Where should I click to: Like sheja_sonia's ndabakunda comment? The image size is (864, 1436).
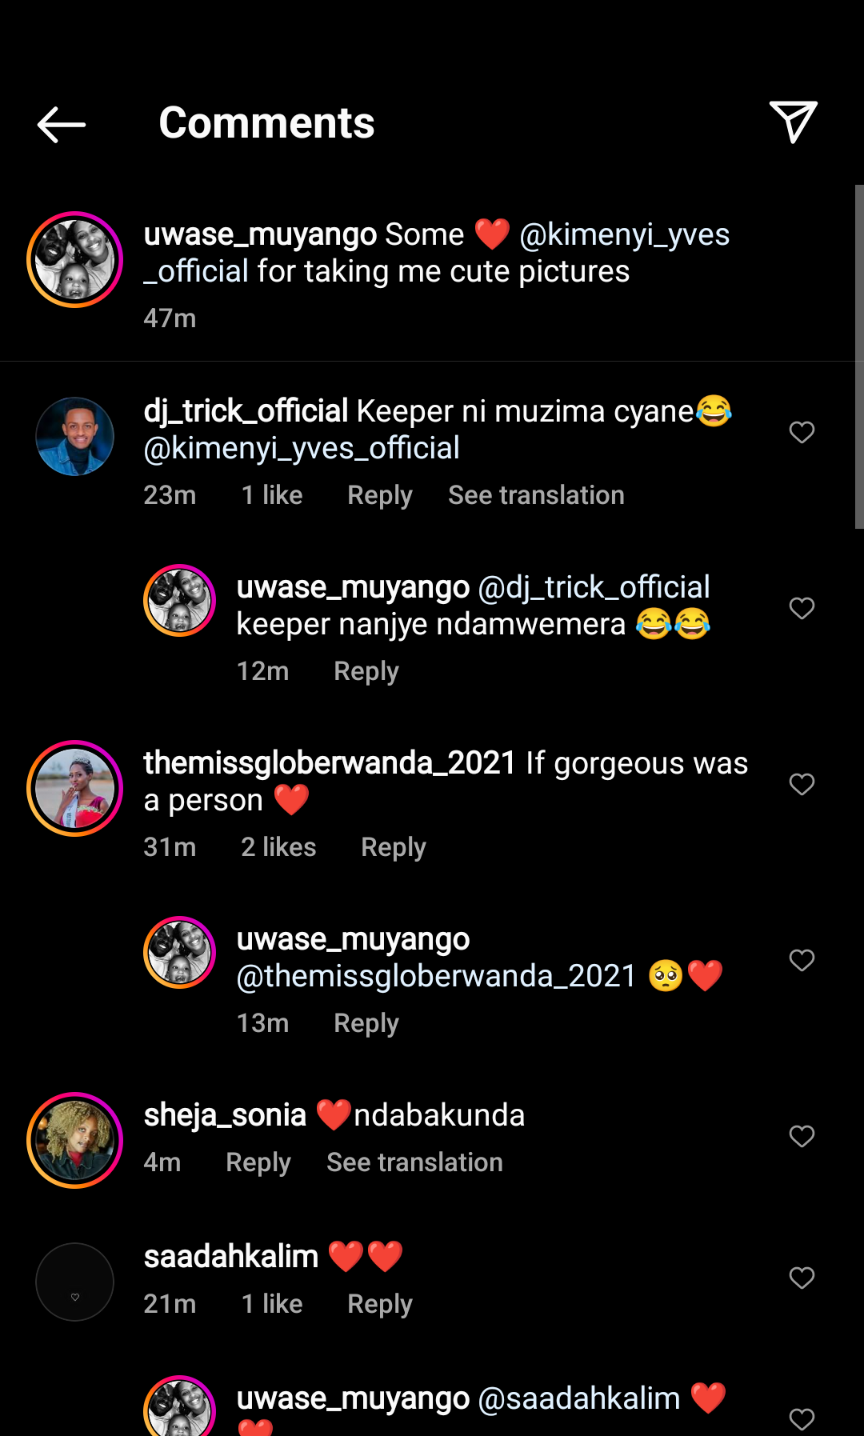click(802, 1136)
